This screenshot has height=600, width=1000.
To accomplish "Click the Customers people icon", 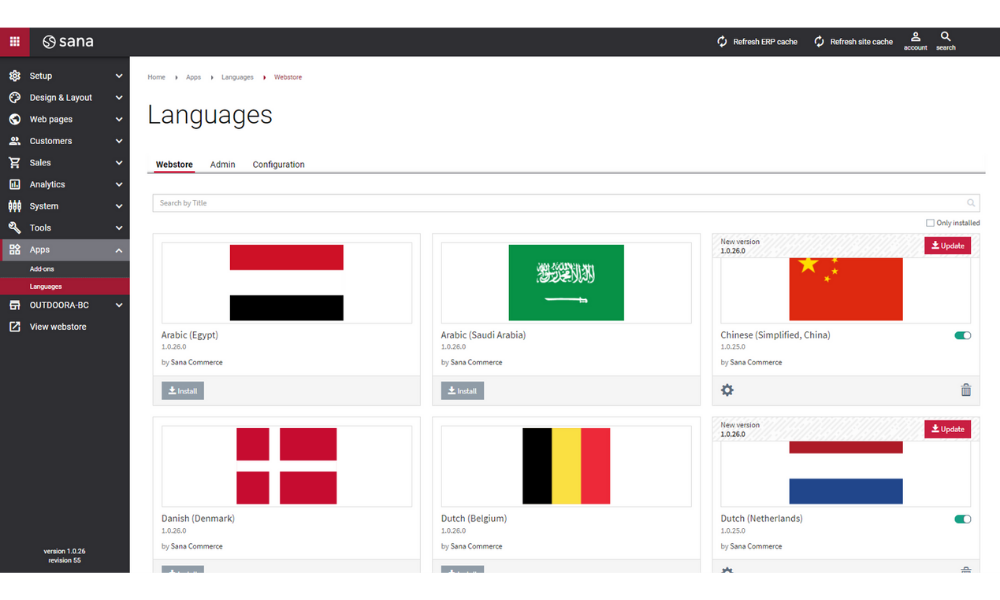I will pos(15,141).
